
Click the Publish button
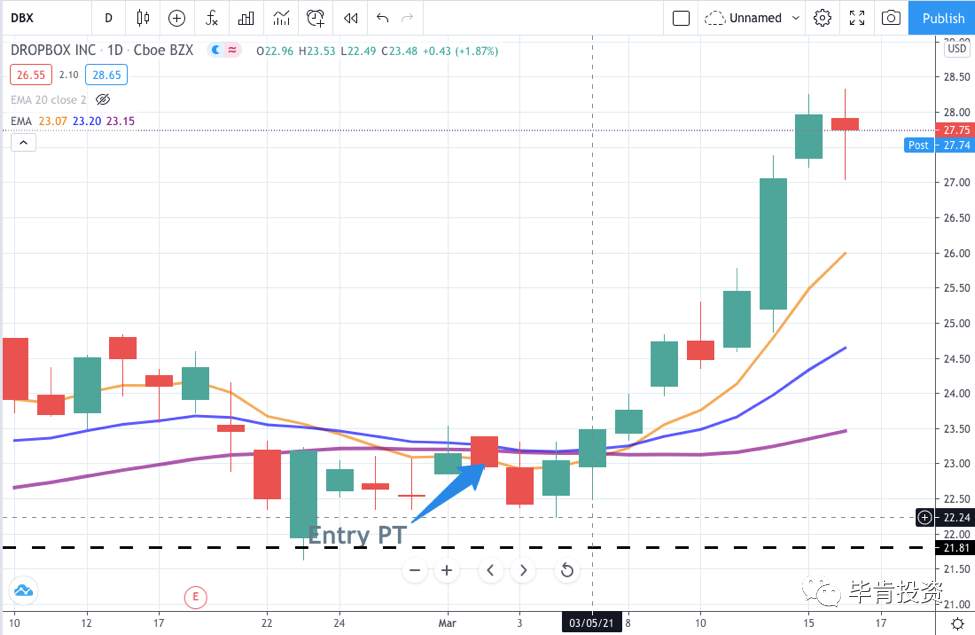pos(942,18)
